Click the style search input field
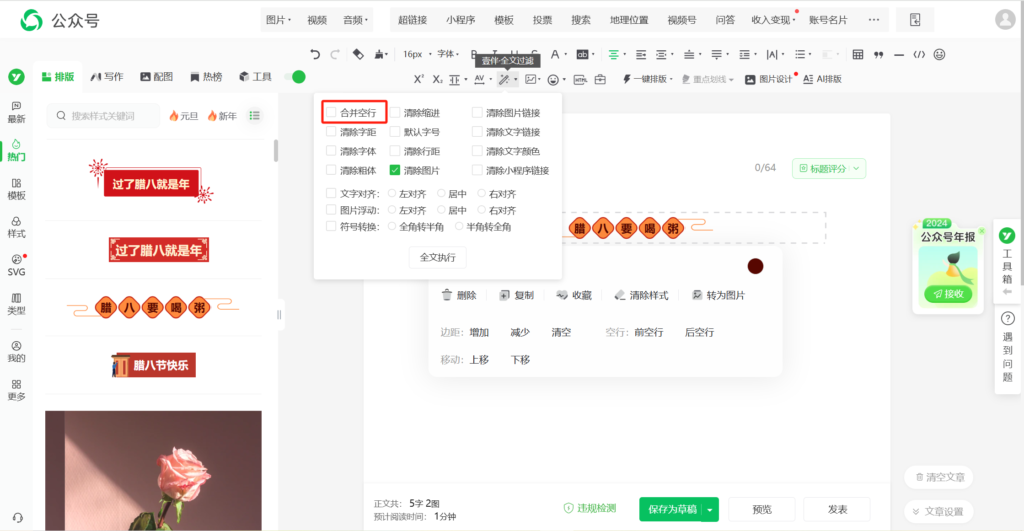Screen dimensions: 1024x531 103,116
